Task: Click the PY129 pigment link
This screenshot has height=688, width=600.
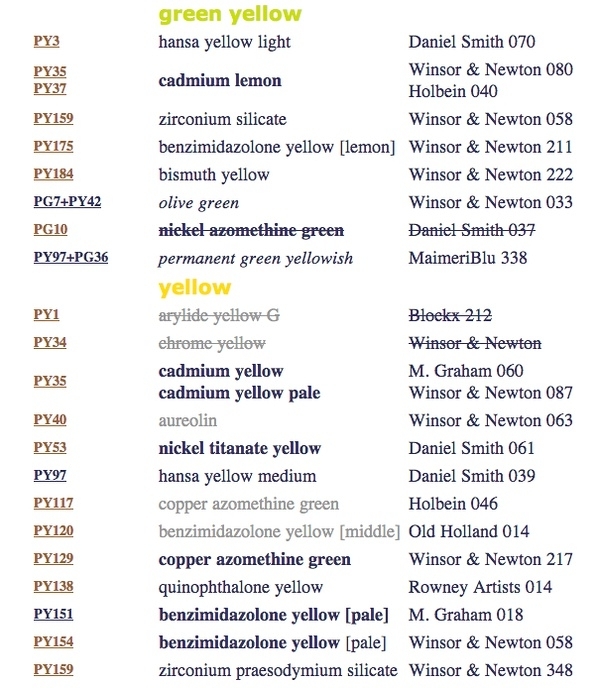Action: (x=53, y=559)
